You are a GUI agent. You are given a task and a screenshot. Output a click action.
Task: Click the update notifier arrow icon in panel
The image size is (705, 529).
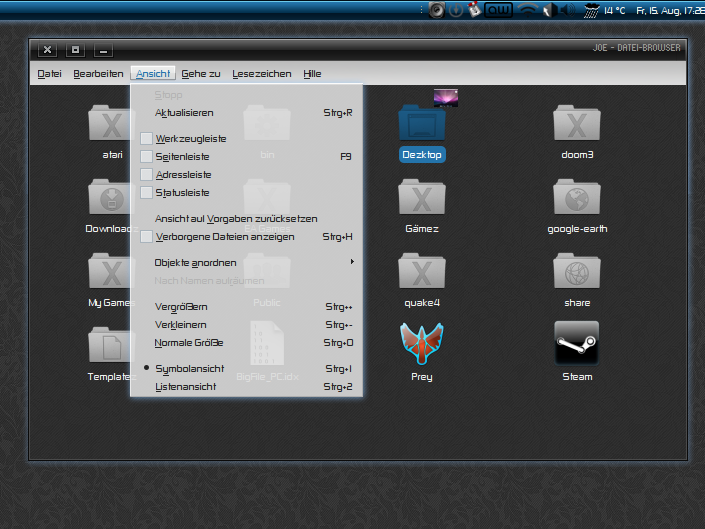(x=456, y=10)
